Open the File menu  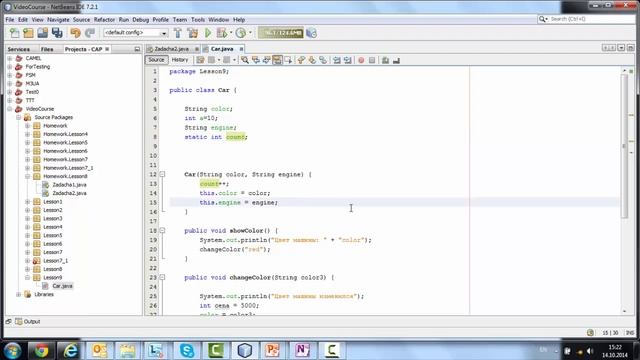(x=10, y=20)
